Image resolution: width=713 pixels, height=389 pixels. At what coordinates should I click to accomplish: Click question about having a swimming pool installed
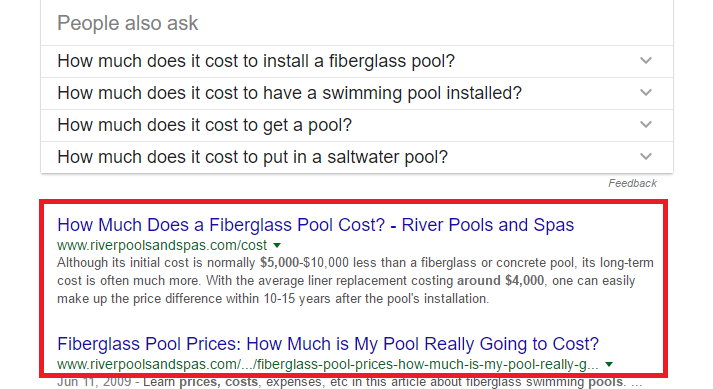pos(289,93)
